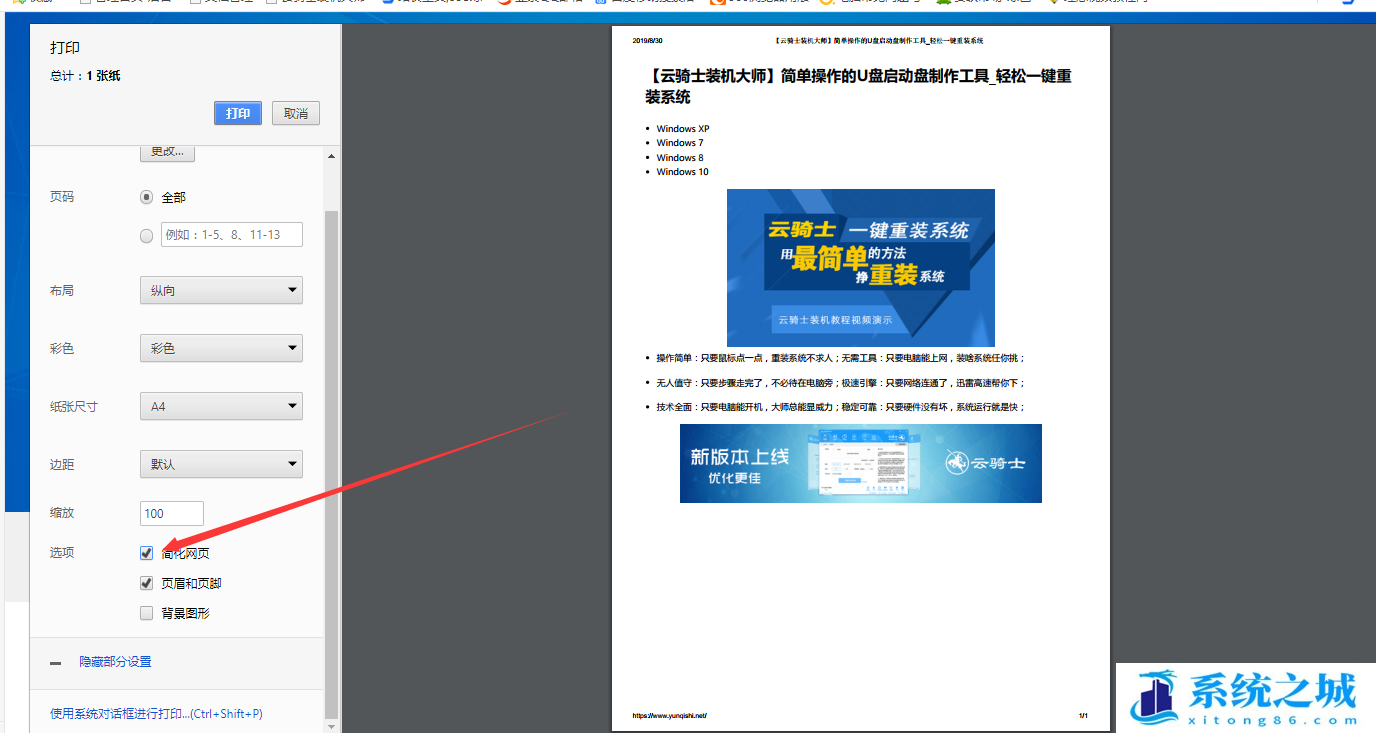Open the 边距 dropdown showing 默认
1376x733 pixels.
click(x=221, y=464)
